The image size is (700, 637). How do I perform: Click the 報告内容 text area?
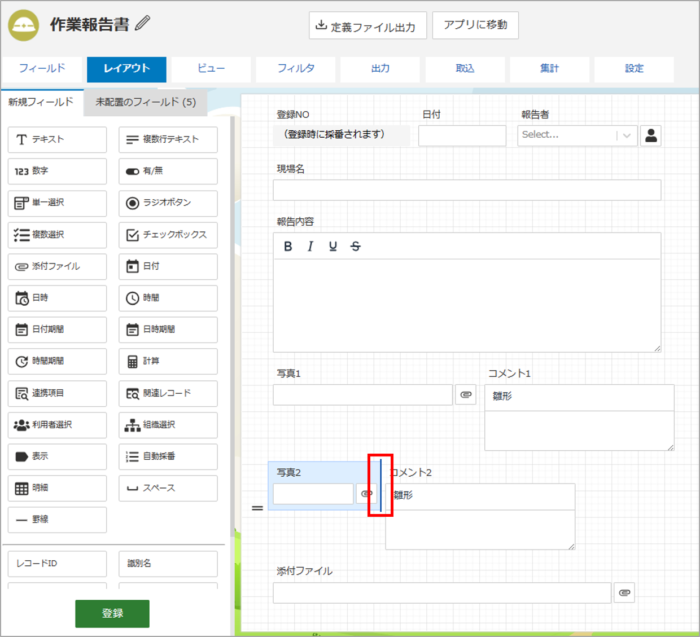pos(467,305)
